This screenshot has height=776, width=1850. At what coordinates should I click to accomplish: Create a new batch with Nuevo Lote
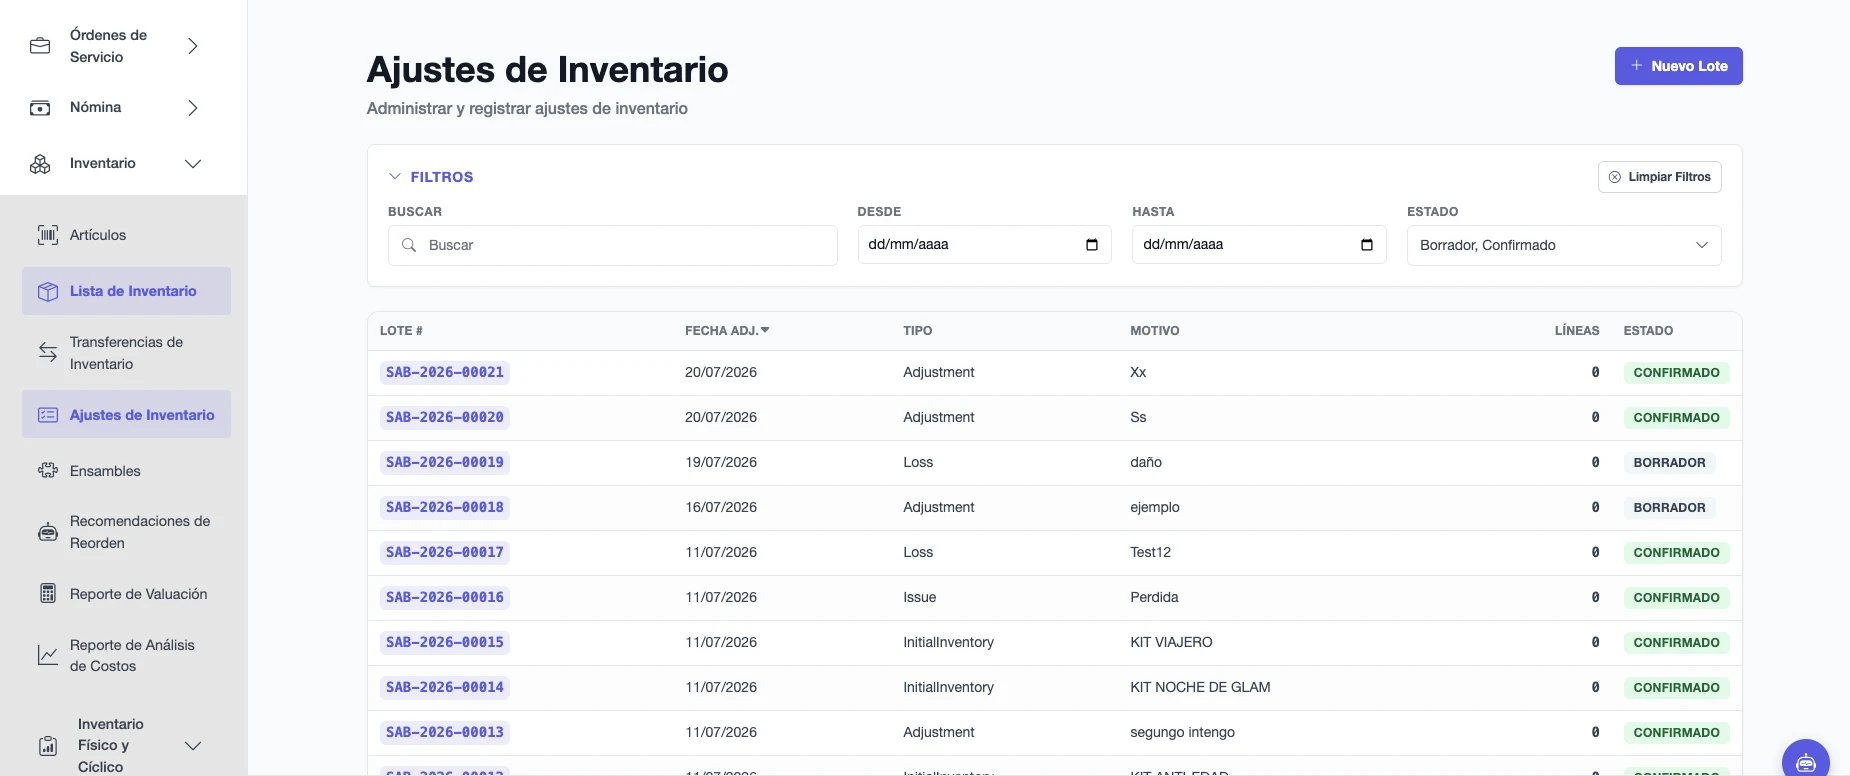pyautogui.click(x=1678, y=66)
